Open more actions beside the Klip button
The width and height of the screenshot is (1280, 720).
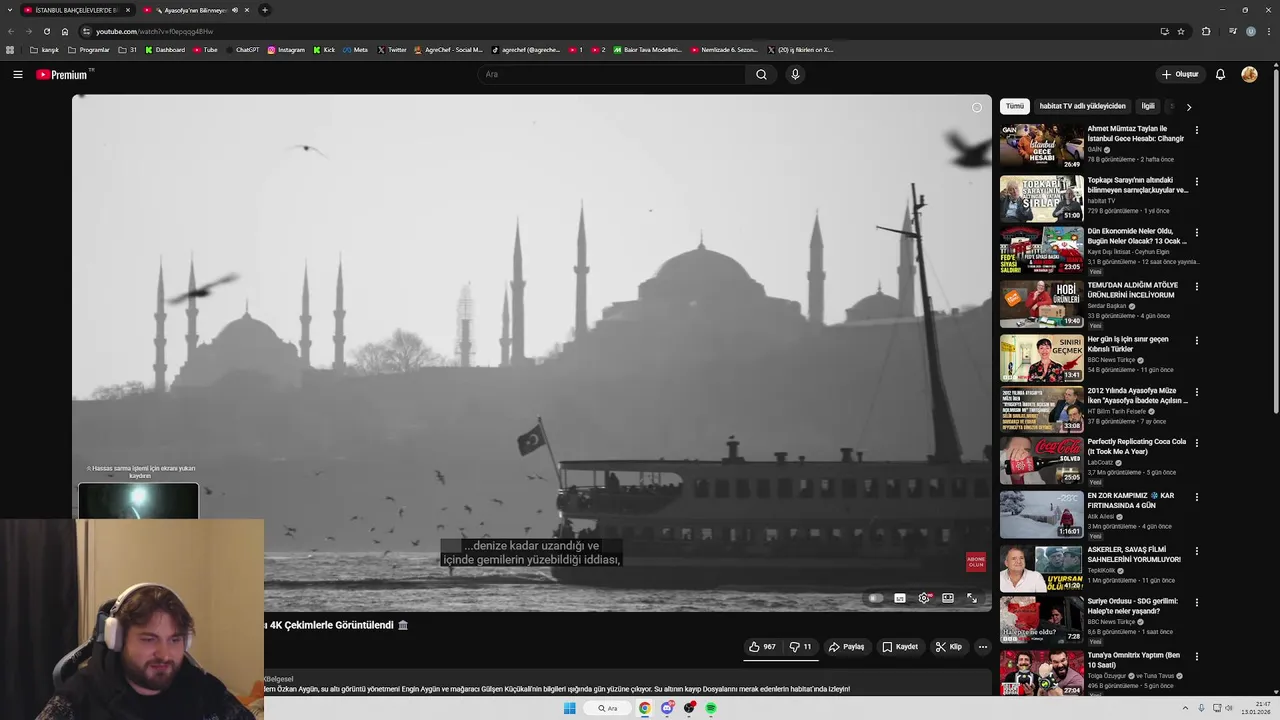tap(983, 647)
